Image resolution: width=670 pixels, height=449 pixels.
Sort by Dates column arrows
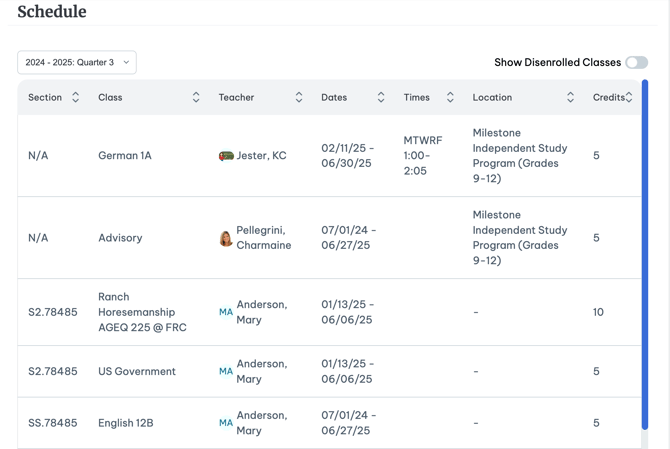pos(381,97)
